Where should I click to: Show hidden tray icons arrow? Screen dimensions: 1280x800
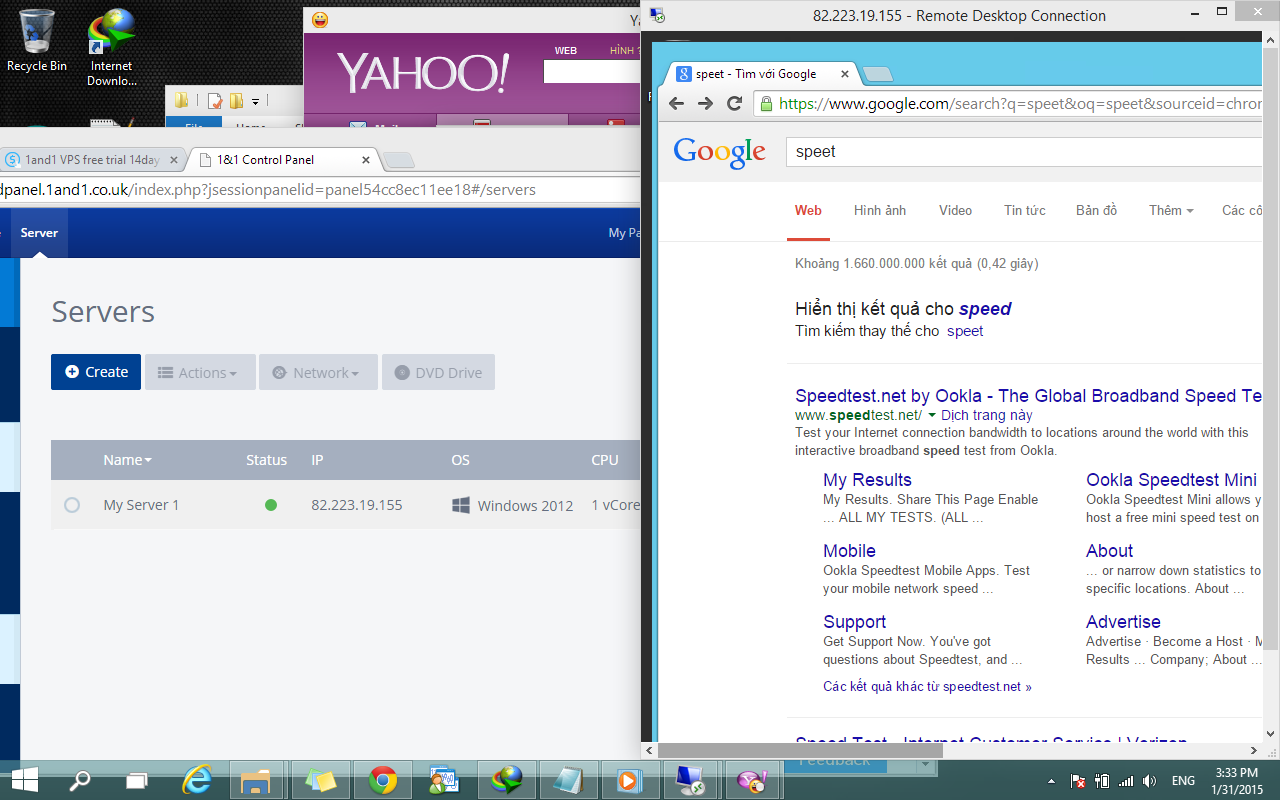pos(1051,781)
